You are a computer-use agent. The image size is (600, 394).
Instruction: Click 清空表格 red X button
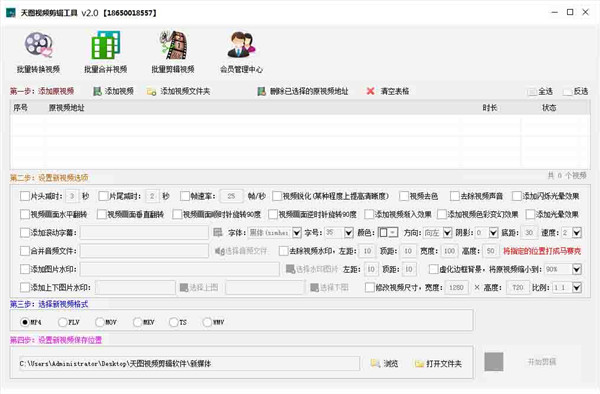[388, 91]
